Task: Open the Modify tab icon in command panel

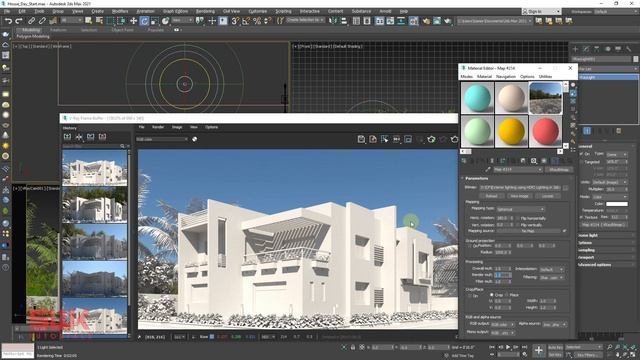Action: [586, 49]
